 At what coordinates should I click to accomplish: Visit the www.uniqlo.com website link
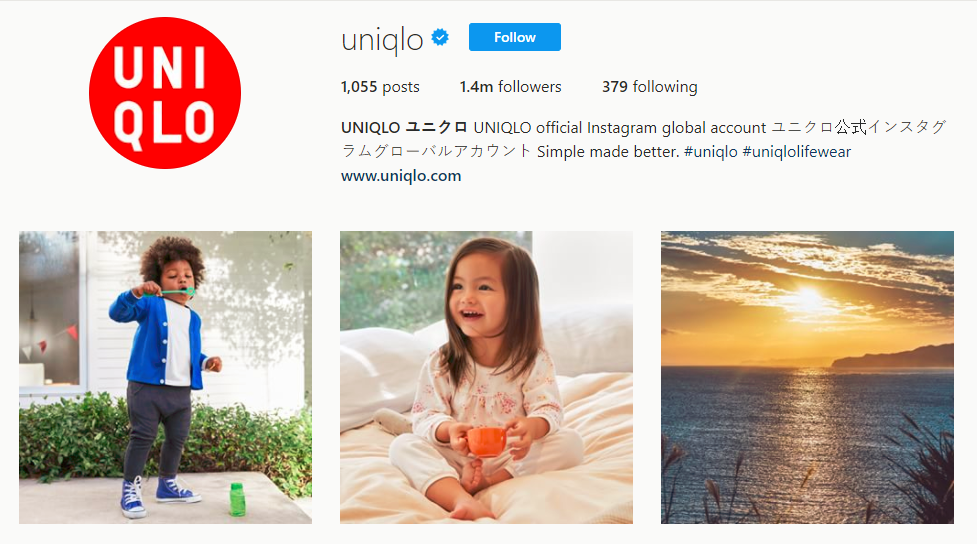tap(401, 176)
